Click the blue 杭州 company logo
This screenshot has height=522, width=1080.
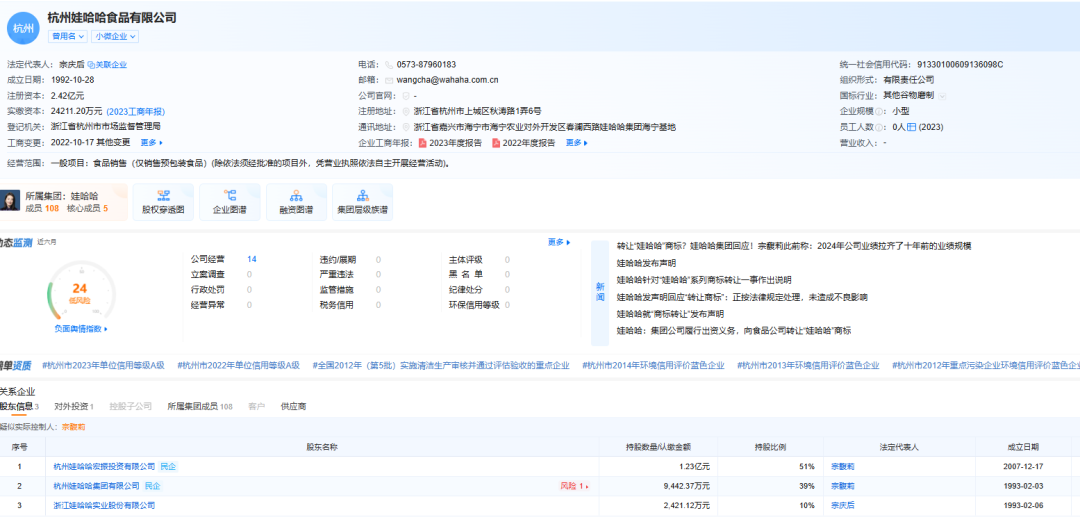[x=22, y=28]
